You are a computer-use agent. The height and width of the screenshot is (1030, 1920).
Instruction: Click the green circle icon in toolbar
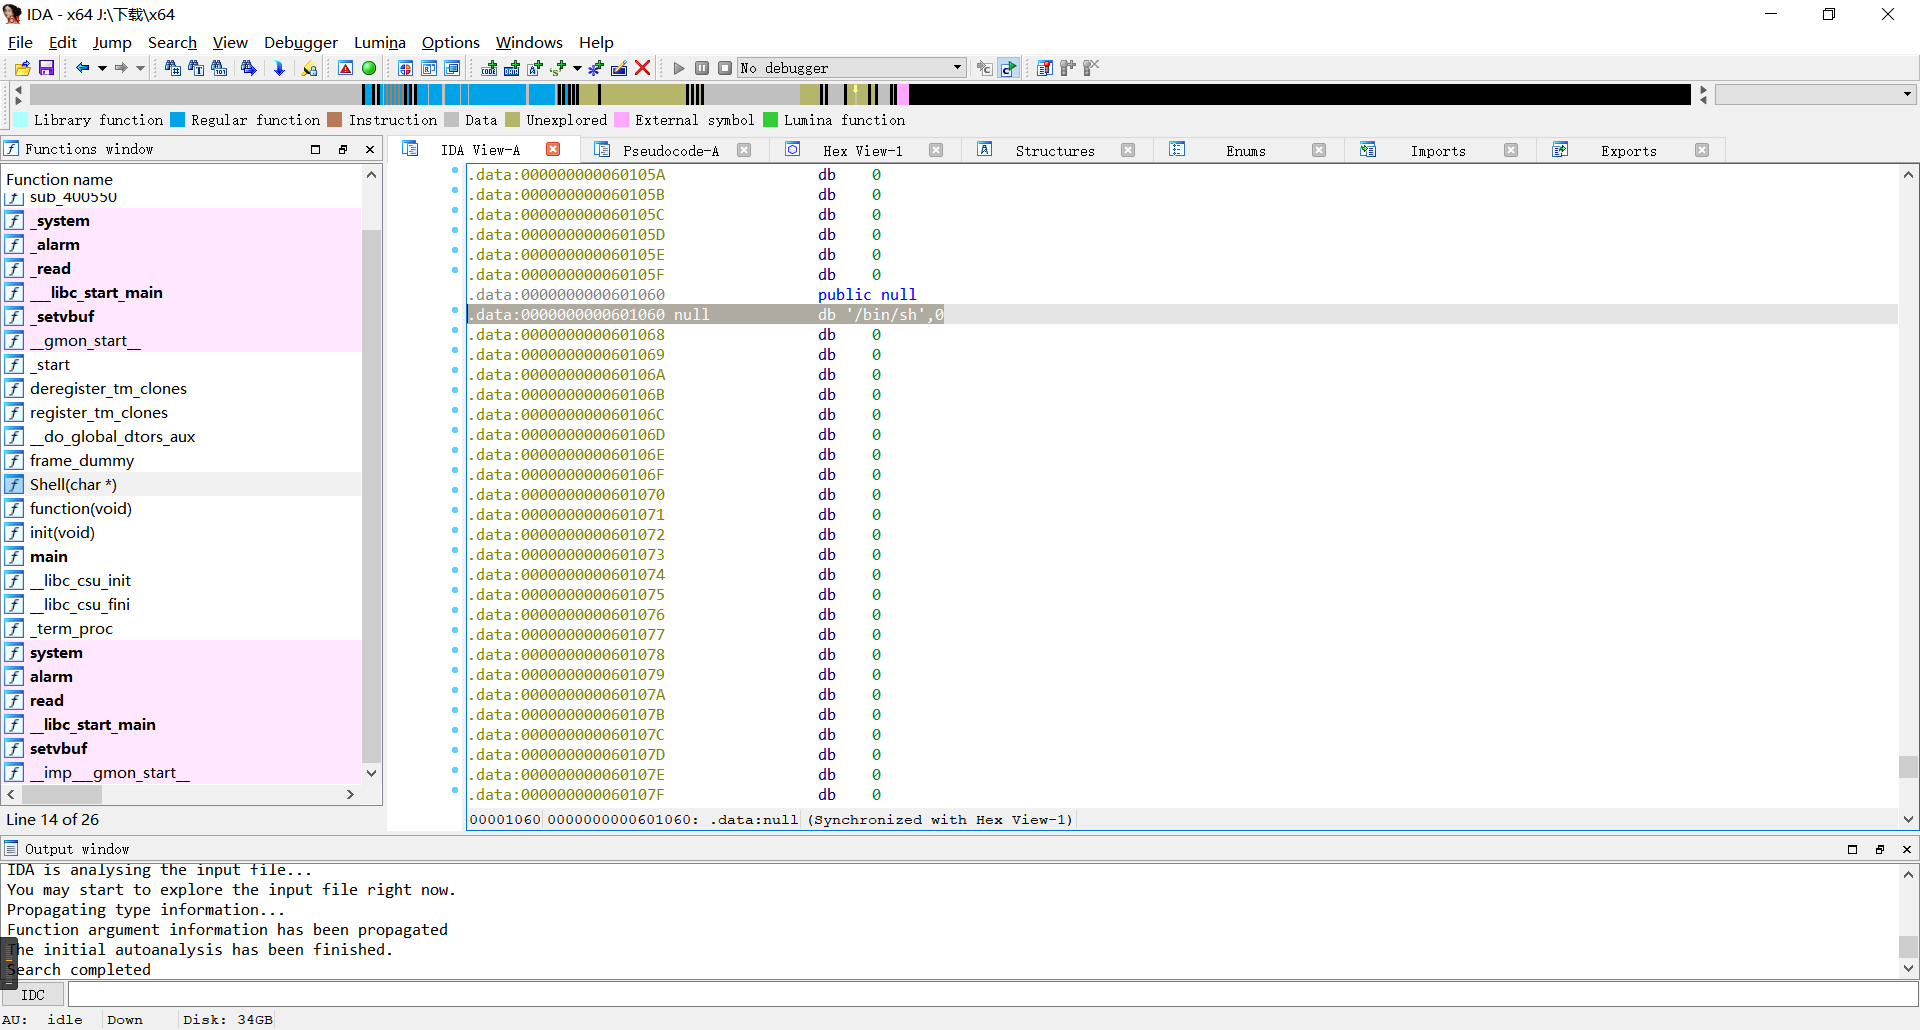369,68
